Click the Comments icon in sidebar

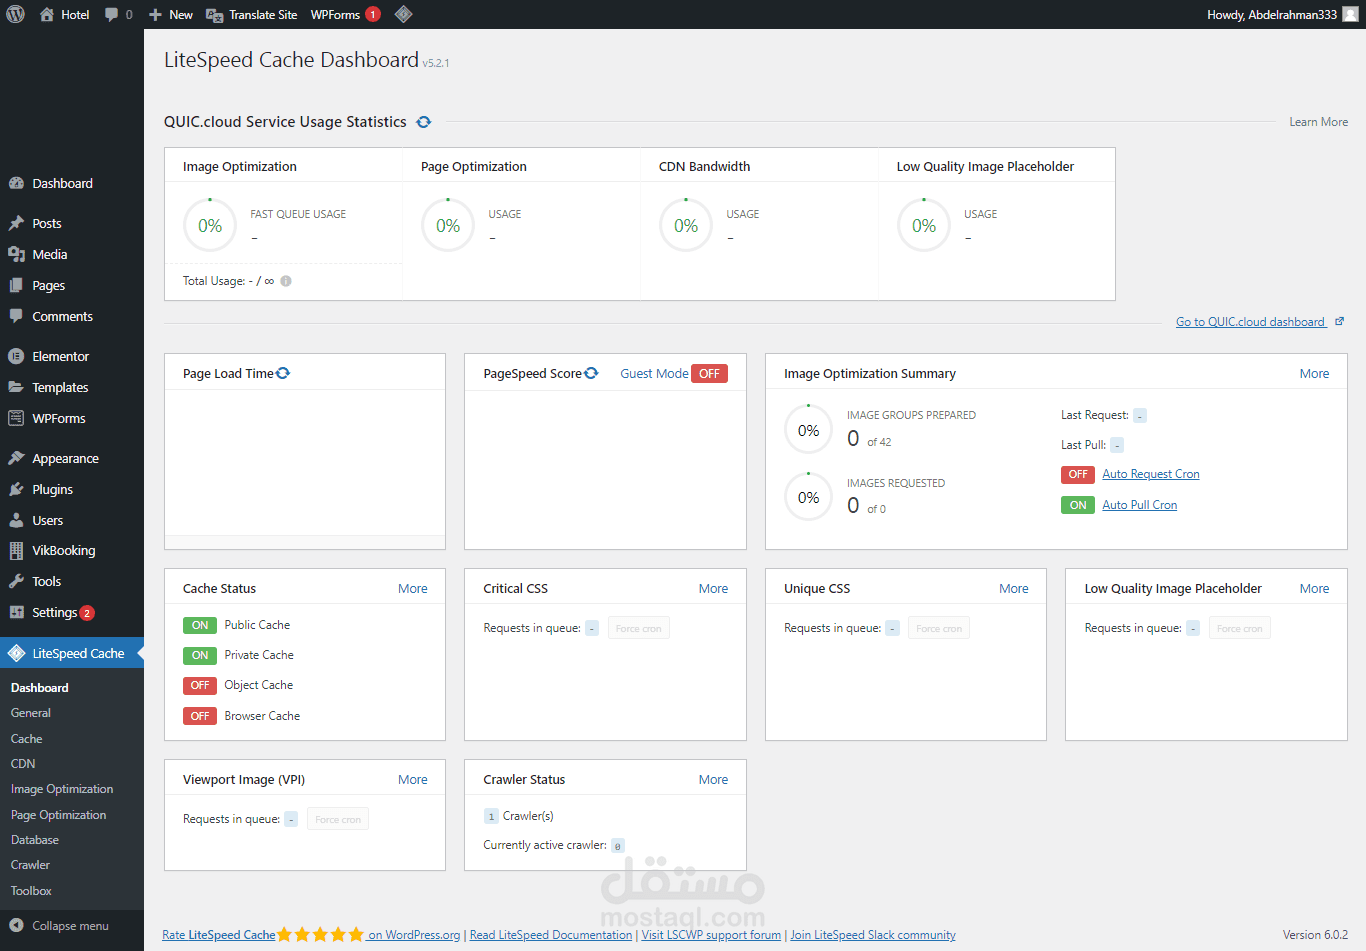click(16, 316)
